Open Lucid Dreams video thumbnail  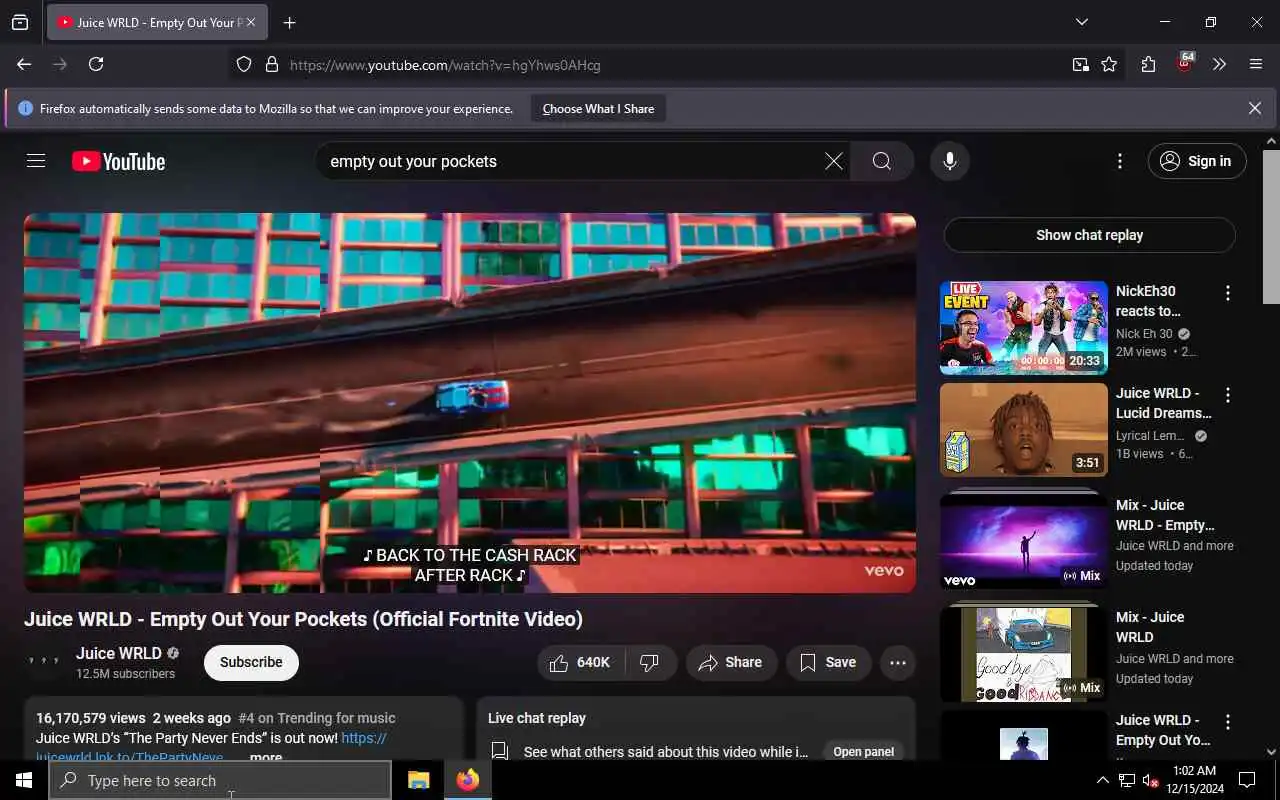pyautogui.click(x=1024, y=430)
